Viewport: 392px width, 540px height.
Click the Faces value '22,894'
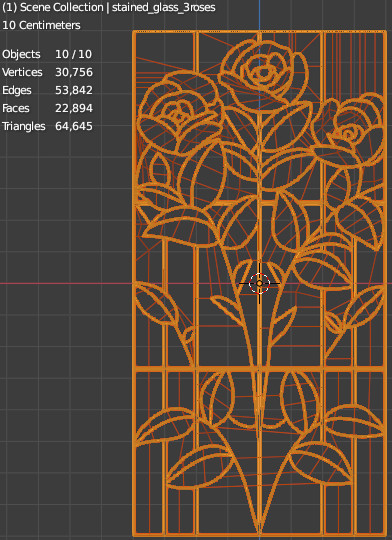click(x=74, y=108)
